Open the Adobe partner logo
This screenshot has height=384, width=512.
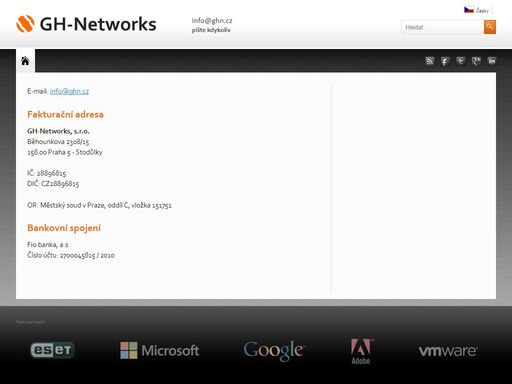[361, 351]
